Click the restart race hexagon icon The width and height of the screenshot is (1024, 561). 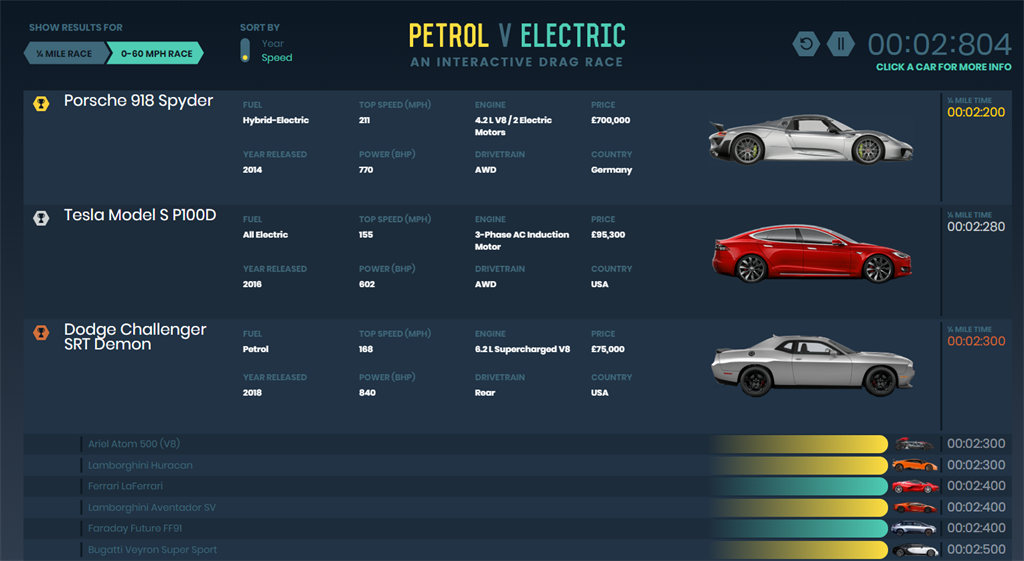pyautogui.click(x=806, y=44)
